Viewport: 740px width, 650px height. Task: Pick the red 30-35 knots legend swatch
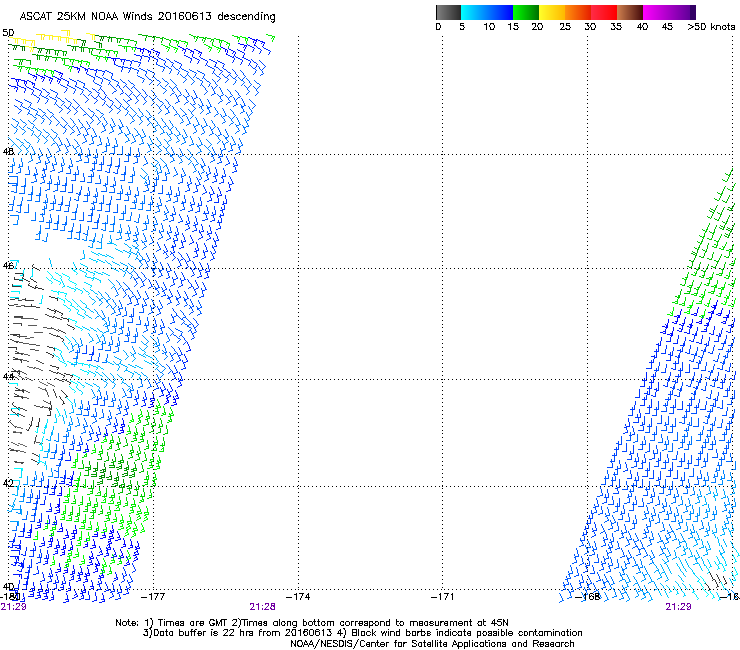tap(604, 12)
